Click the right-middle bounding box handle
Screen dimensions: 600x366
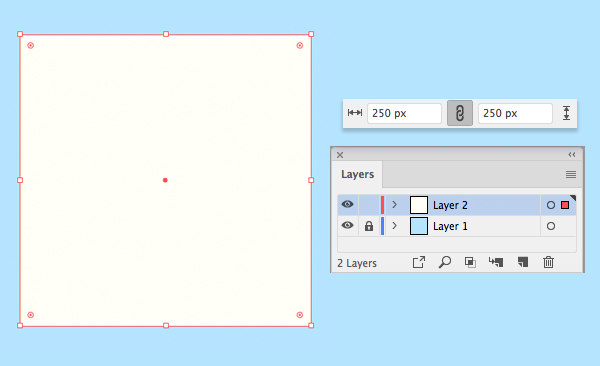(x=311, y=180)
